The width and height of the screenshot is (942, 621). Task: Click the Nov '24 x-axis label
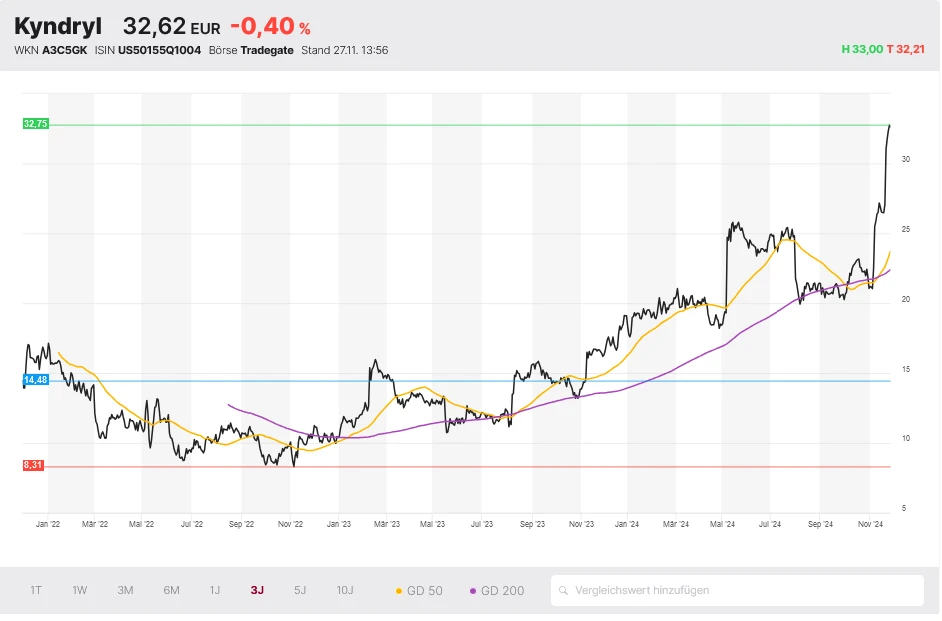point(871,523)
